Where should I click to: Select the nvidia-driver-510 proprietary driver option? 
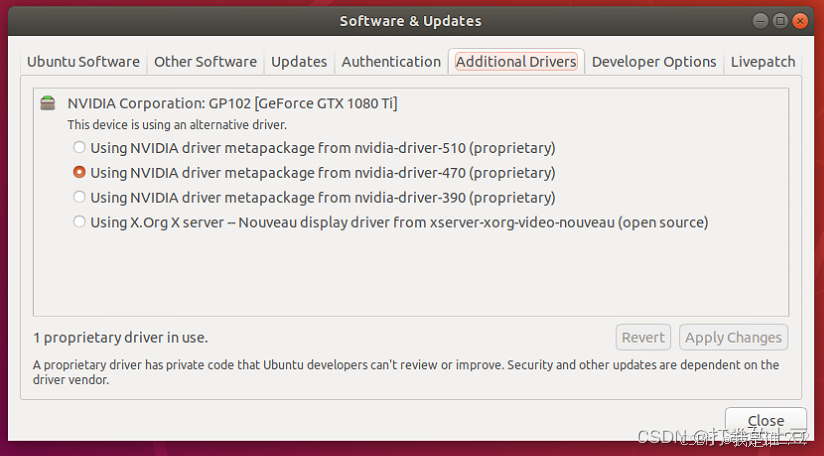(x=314, y=148)
